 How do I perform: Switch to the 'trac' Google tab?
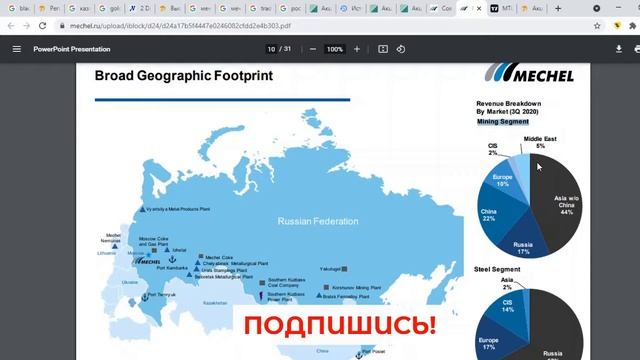click(x=260, y=8)
